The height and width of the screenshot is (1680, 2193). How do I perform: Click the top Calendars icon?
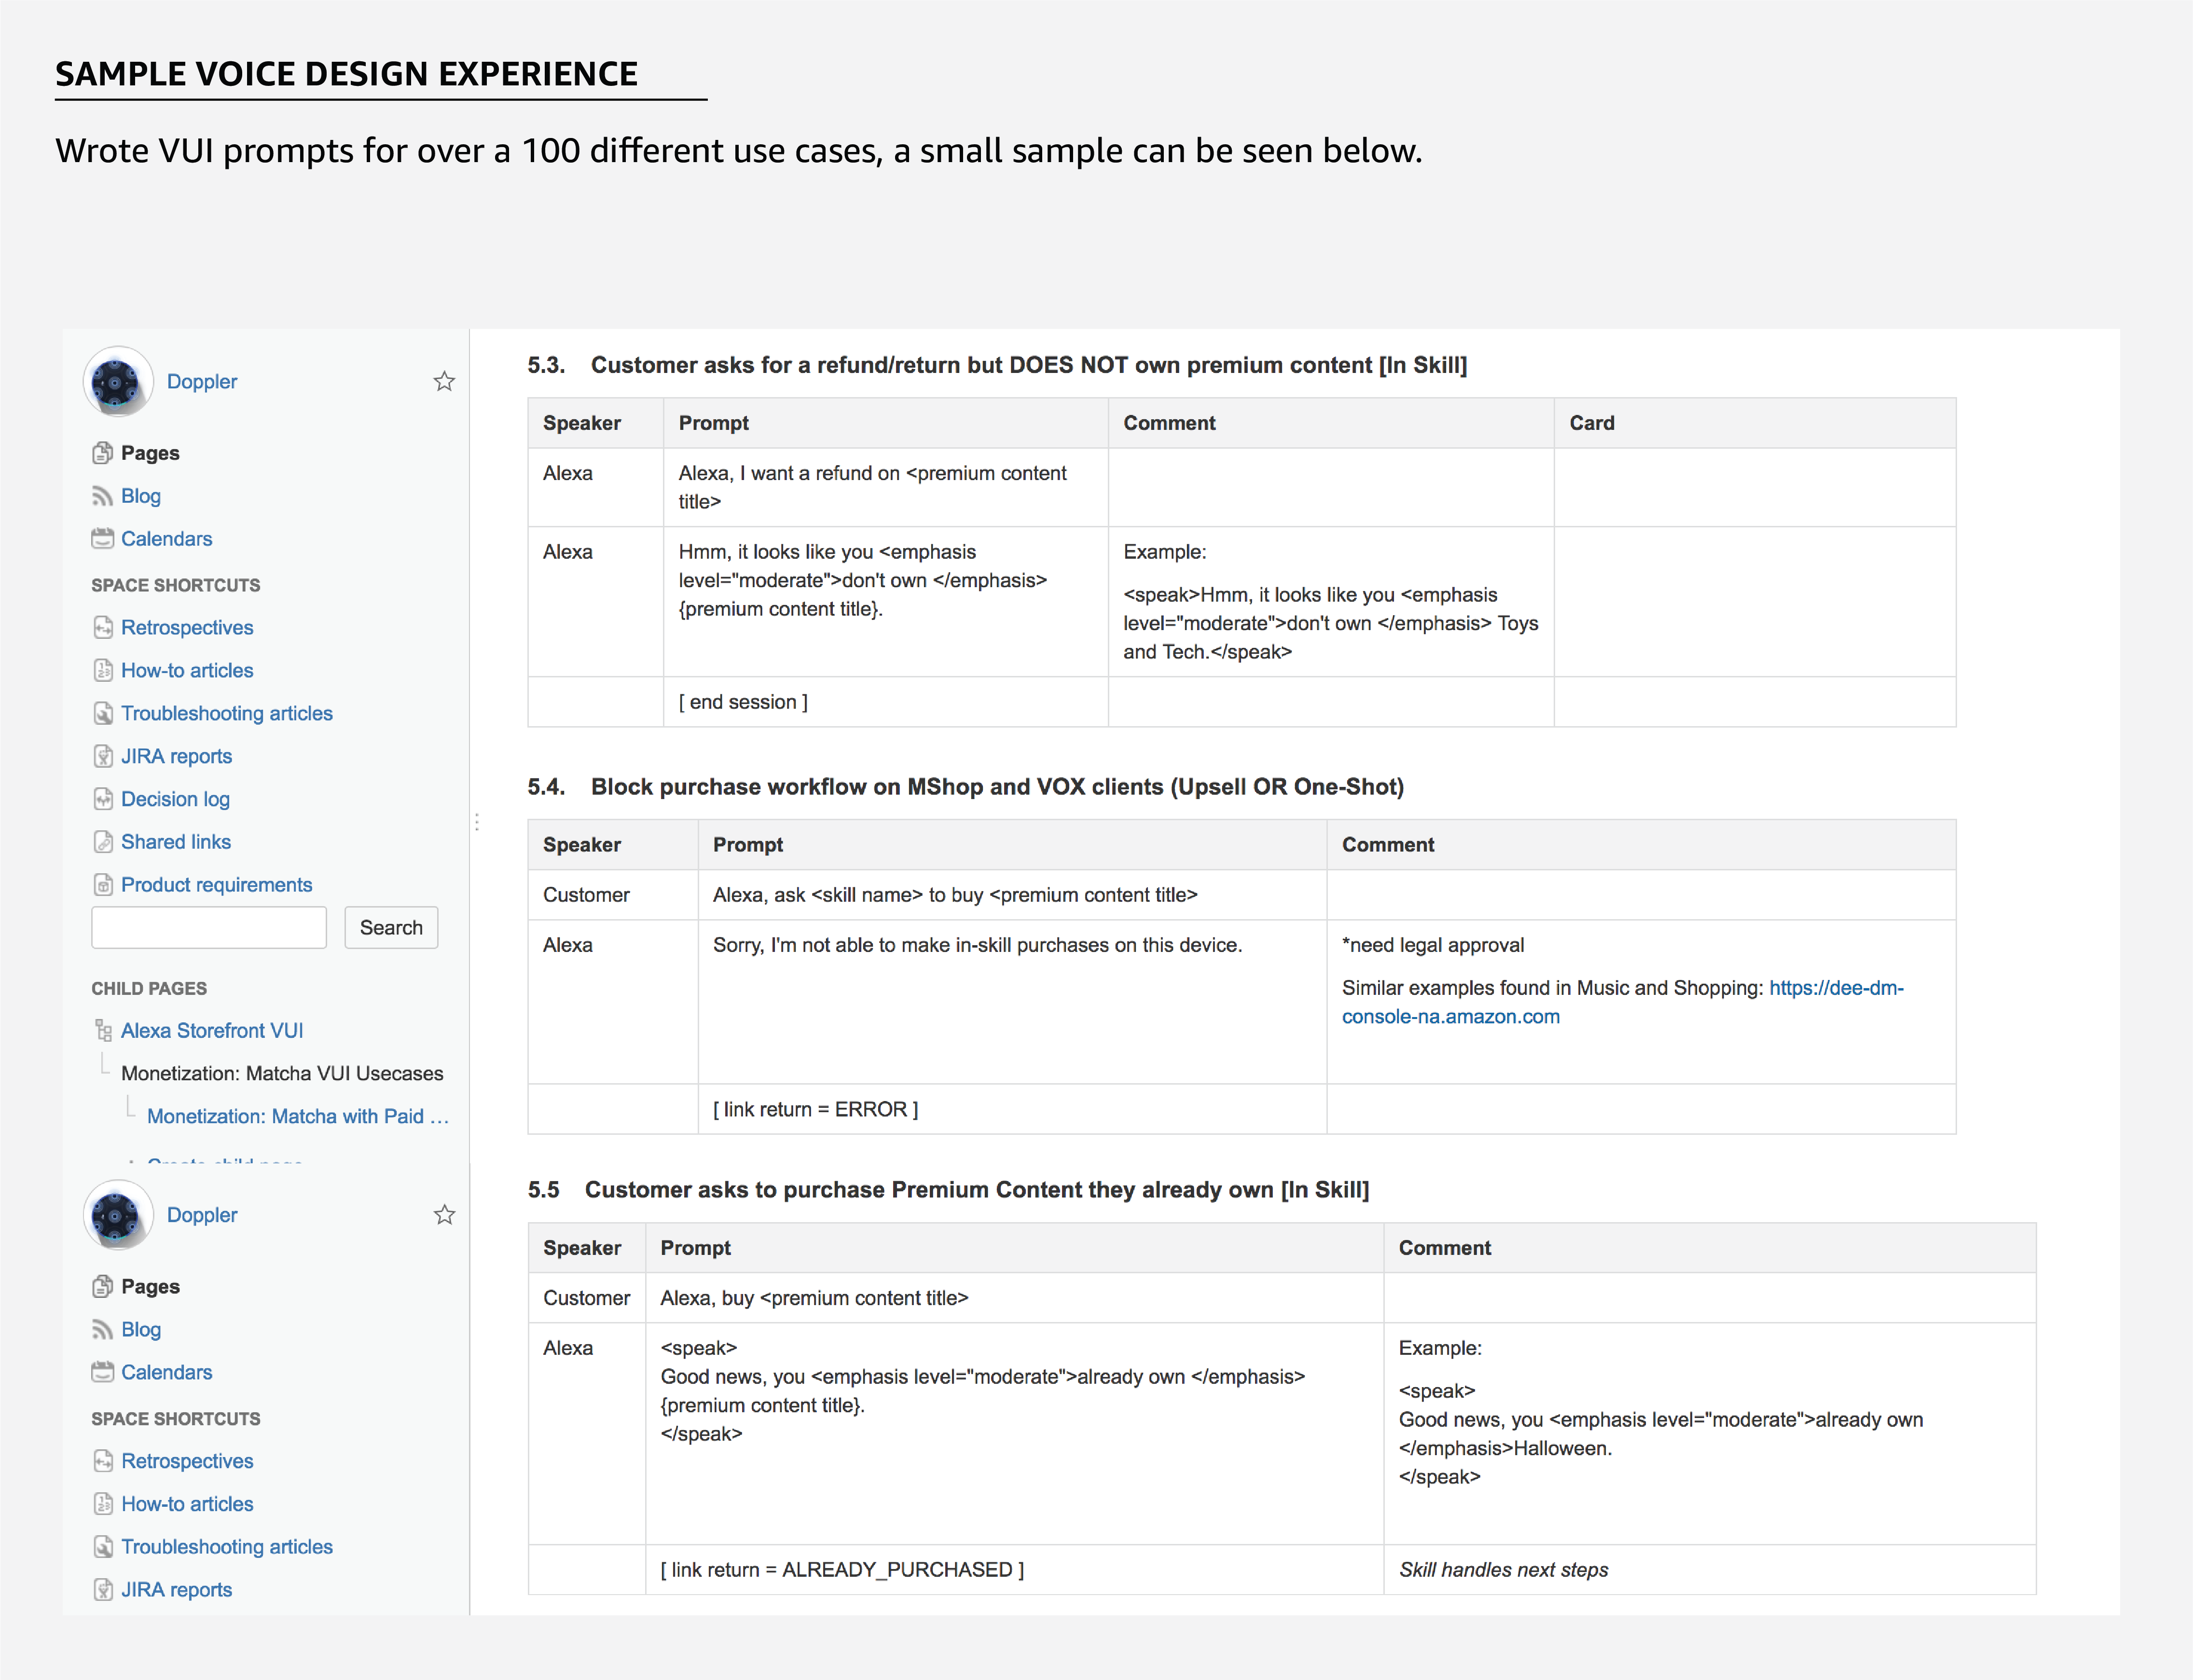coord(102,539)
